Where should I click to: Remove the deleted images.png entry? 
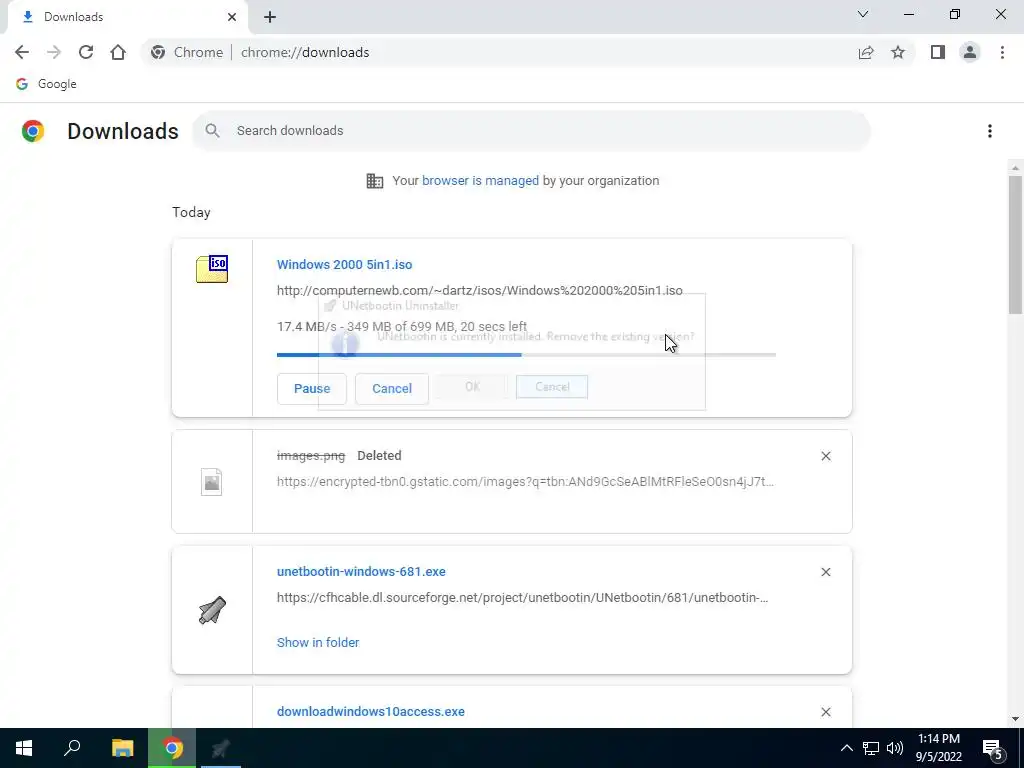point(825,456)
